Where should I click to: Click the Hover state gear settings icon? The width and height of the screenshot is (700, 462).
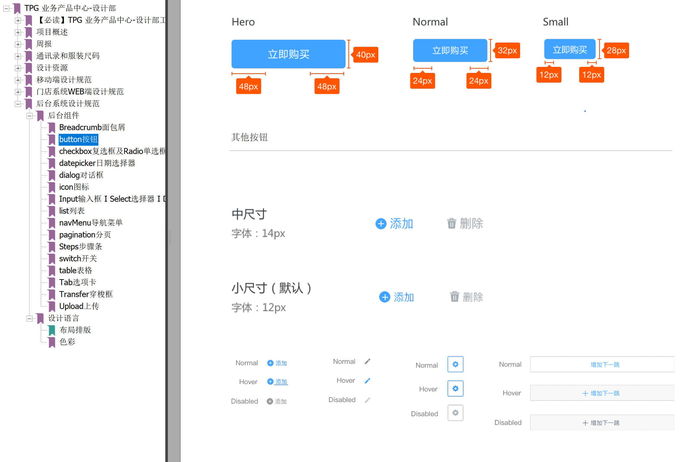pyautogui.click(x=455, y=388)
